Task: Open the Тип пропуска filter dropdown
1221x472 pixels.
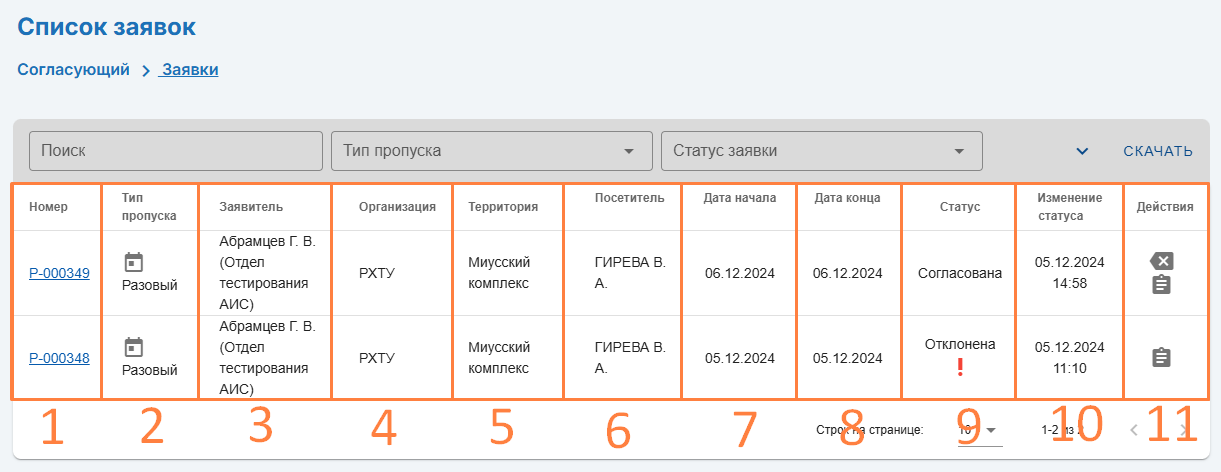Action: 491,151
